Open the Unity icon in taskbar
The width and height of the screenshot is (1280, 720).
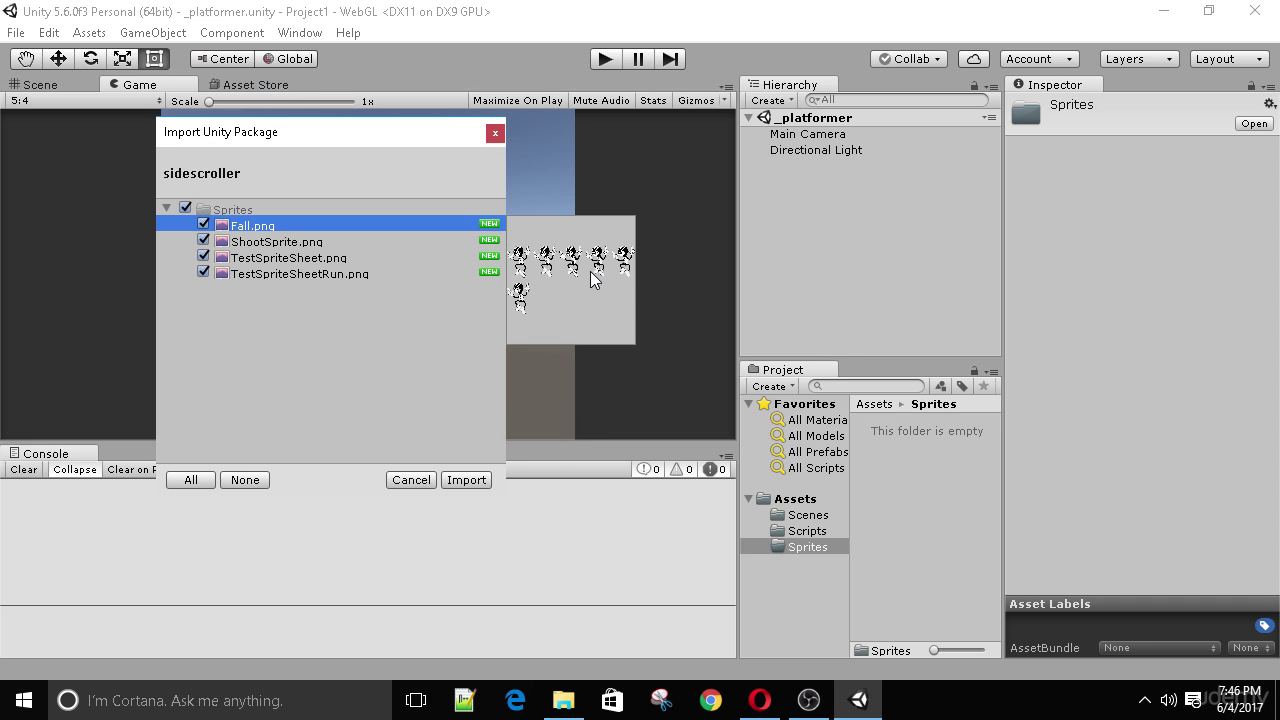858,700
